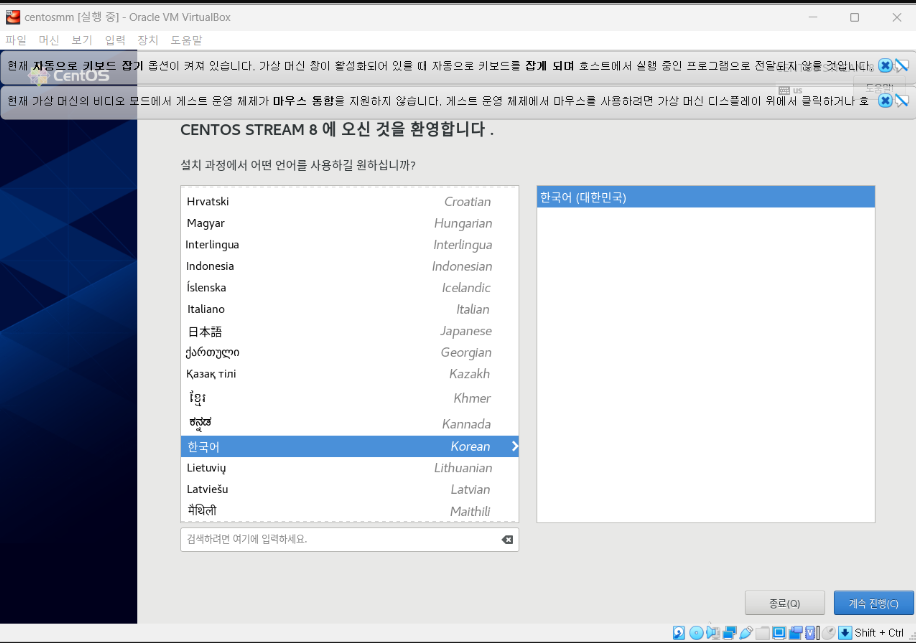
Task: Select 한국어 Korean language row
Action: [349, 446]
